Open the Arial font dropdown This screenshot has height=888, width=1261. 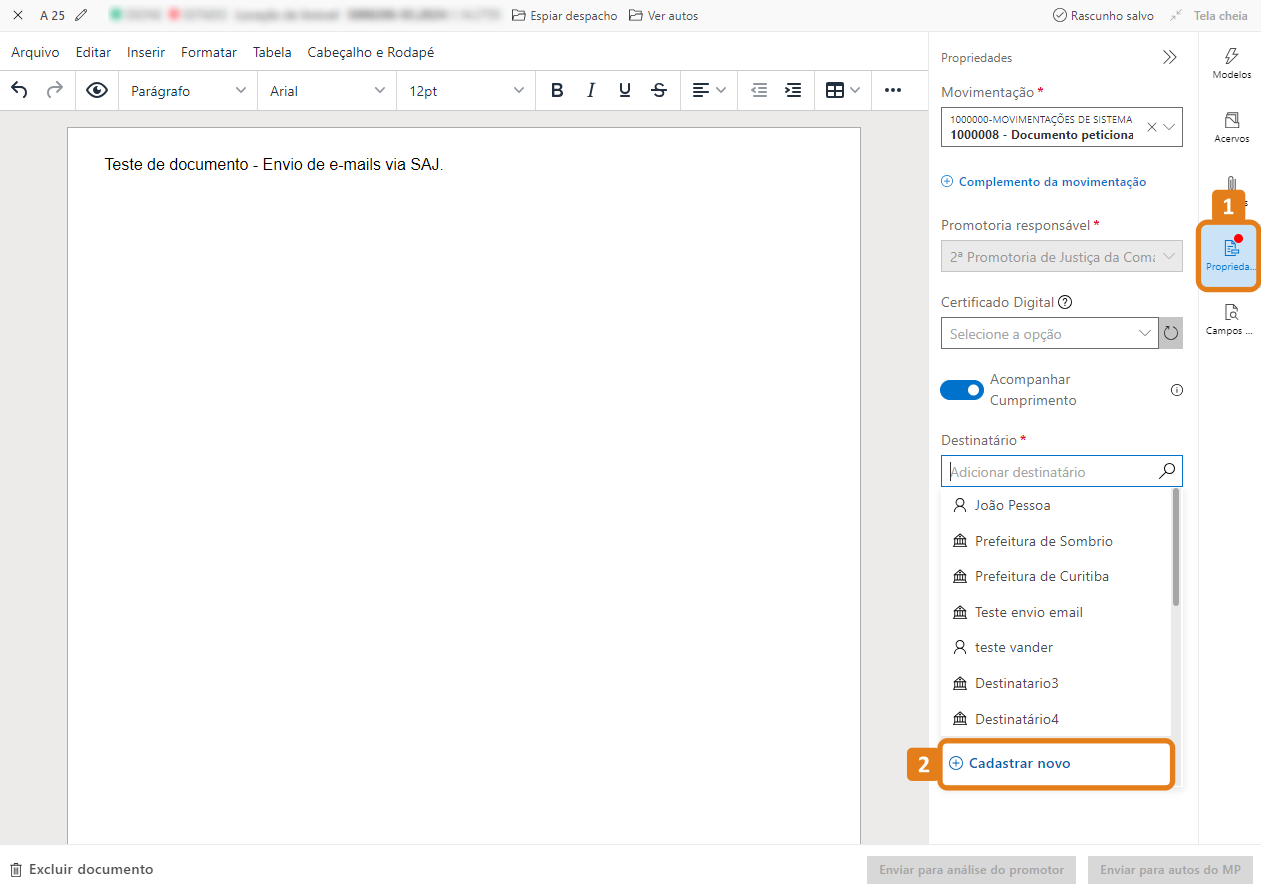pos(327,91)
